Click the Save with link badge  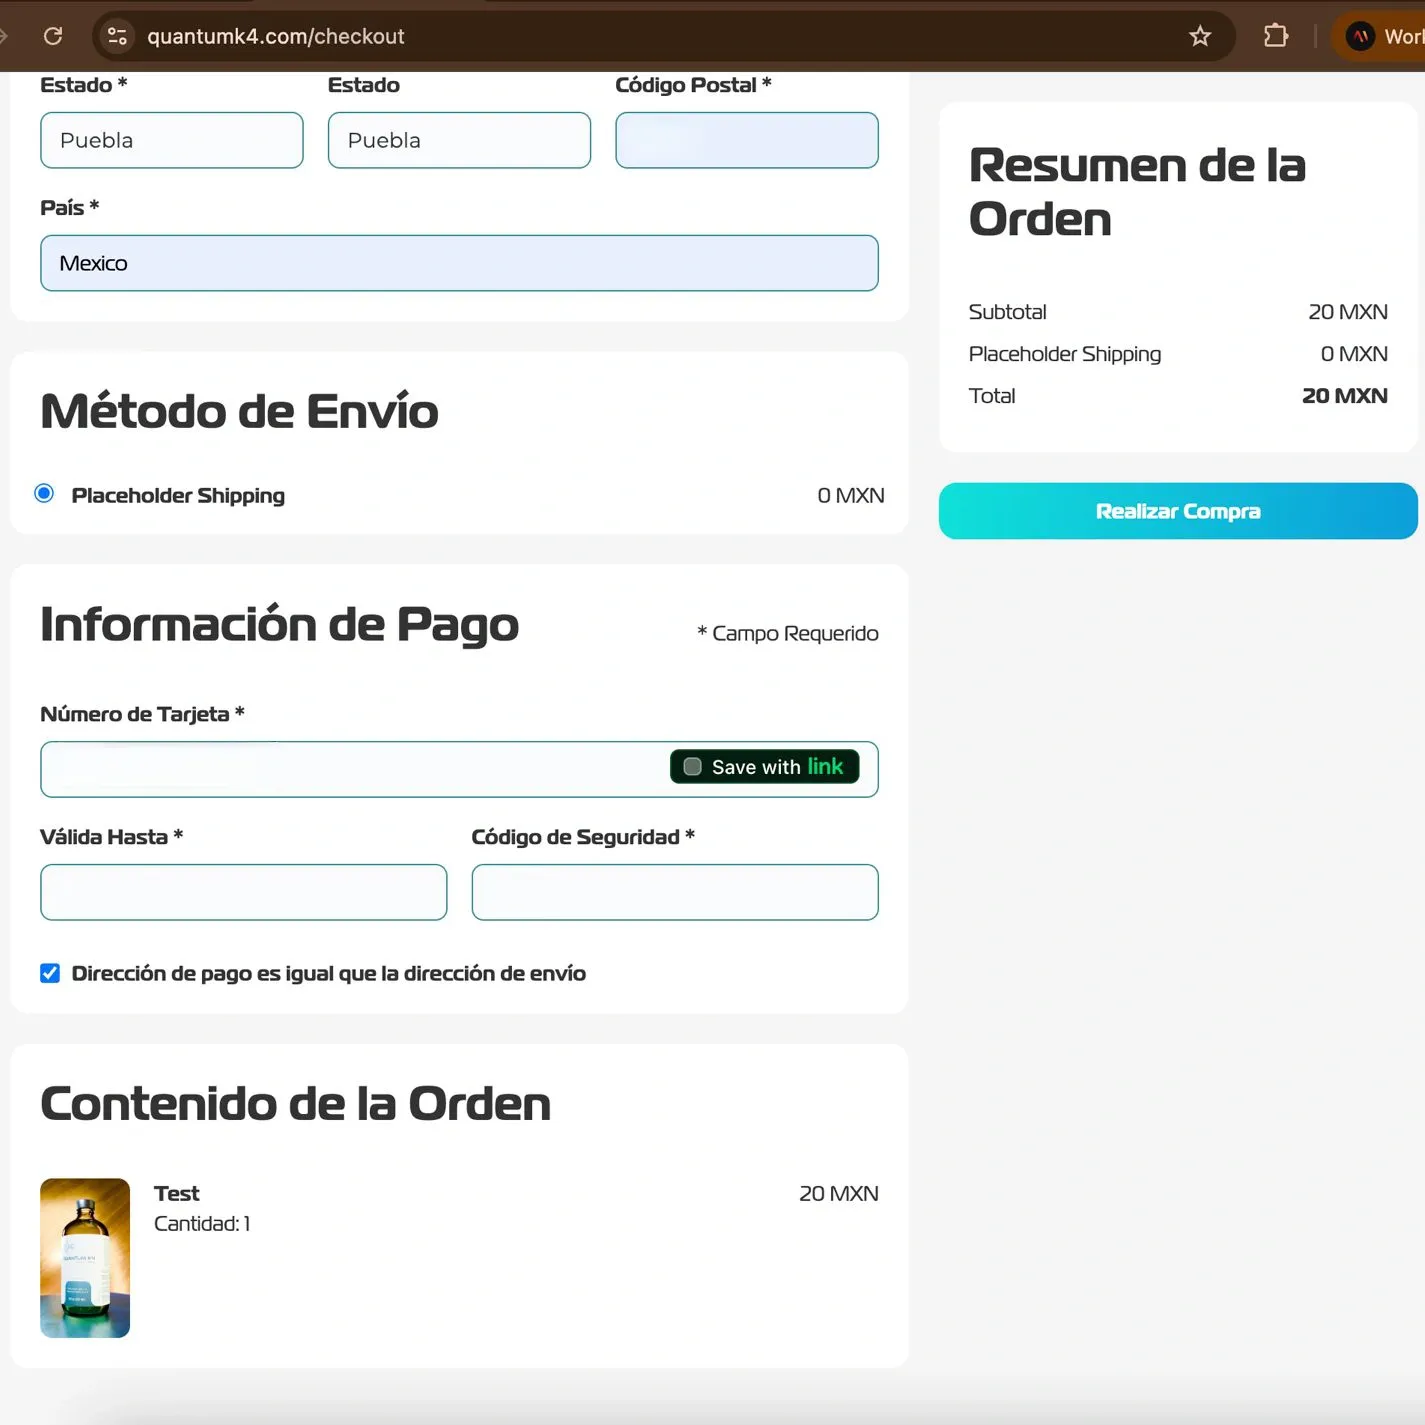(763, 766)
